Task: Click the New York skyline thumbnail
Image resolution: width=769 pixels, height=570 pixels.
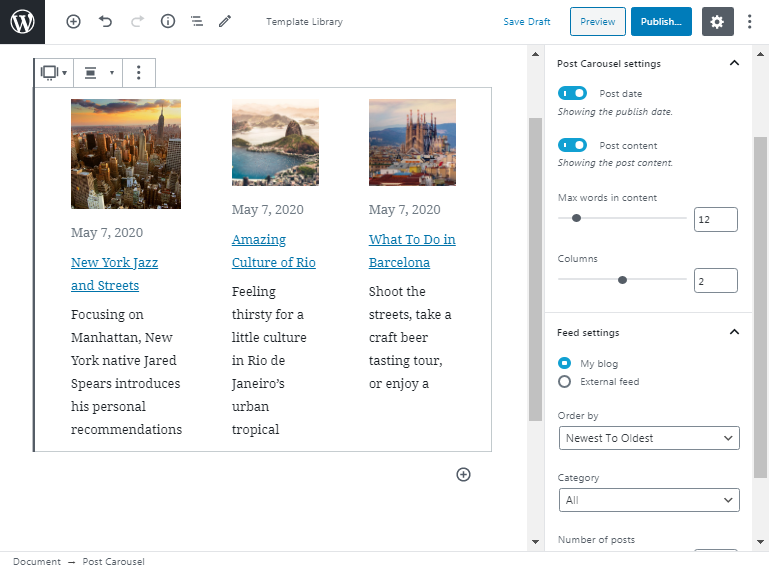Action: (126, 154)
